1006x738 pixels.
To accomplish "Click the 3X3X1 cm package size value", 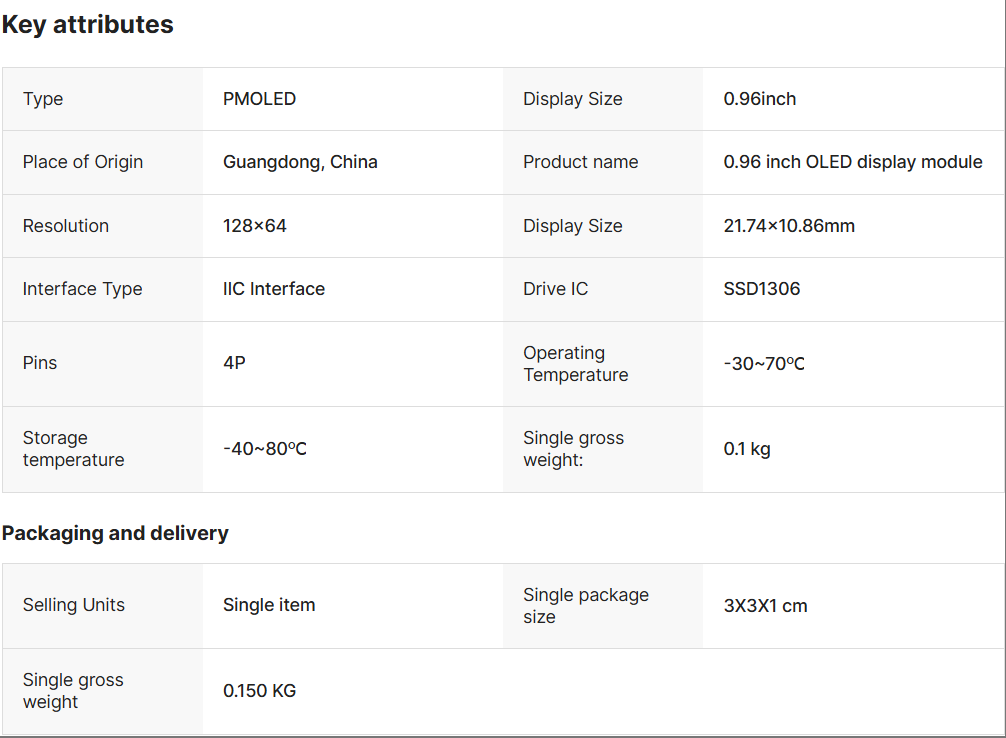I will click(x=765, y=605).
